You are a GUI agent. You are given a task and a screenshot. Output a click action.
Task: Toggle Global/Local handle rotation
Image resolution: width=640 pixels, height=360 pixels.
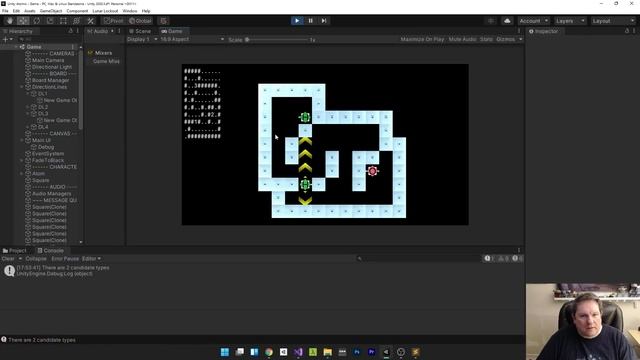click(140, 21)
